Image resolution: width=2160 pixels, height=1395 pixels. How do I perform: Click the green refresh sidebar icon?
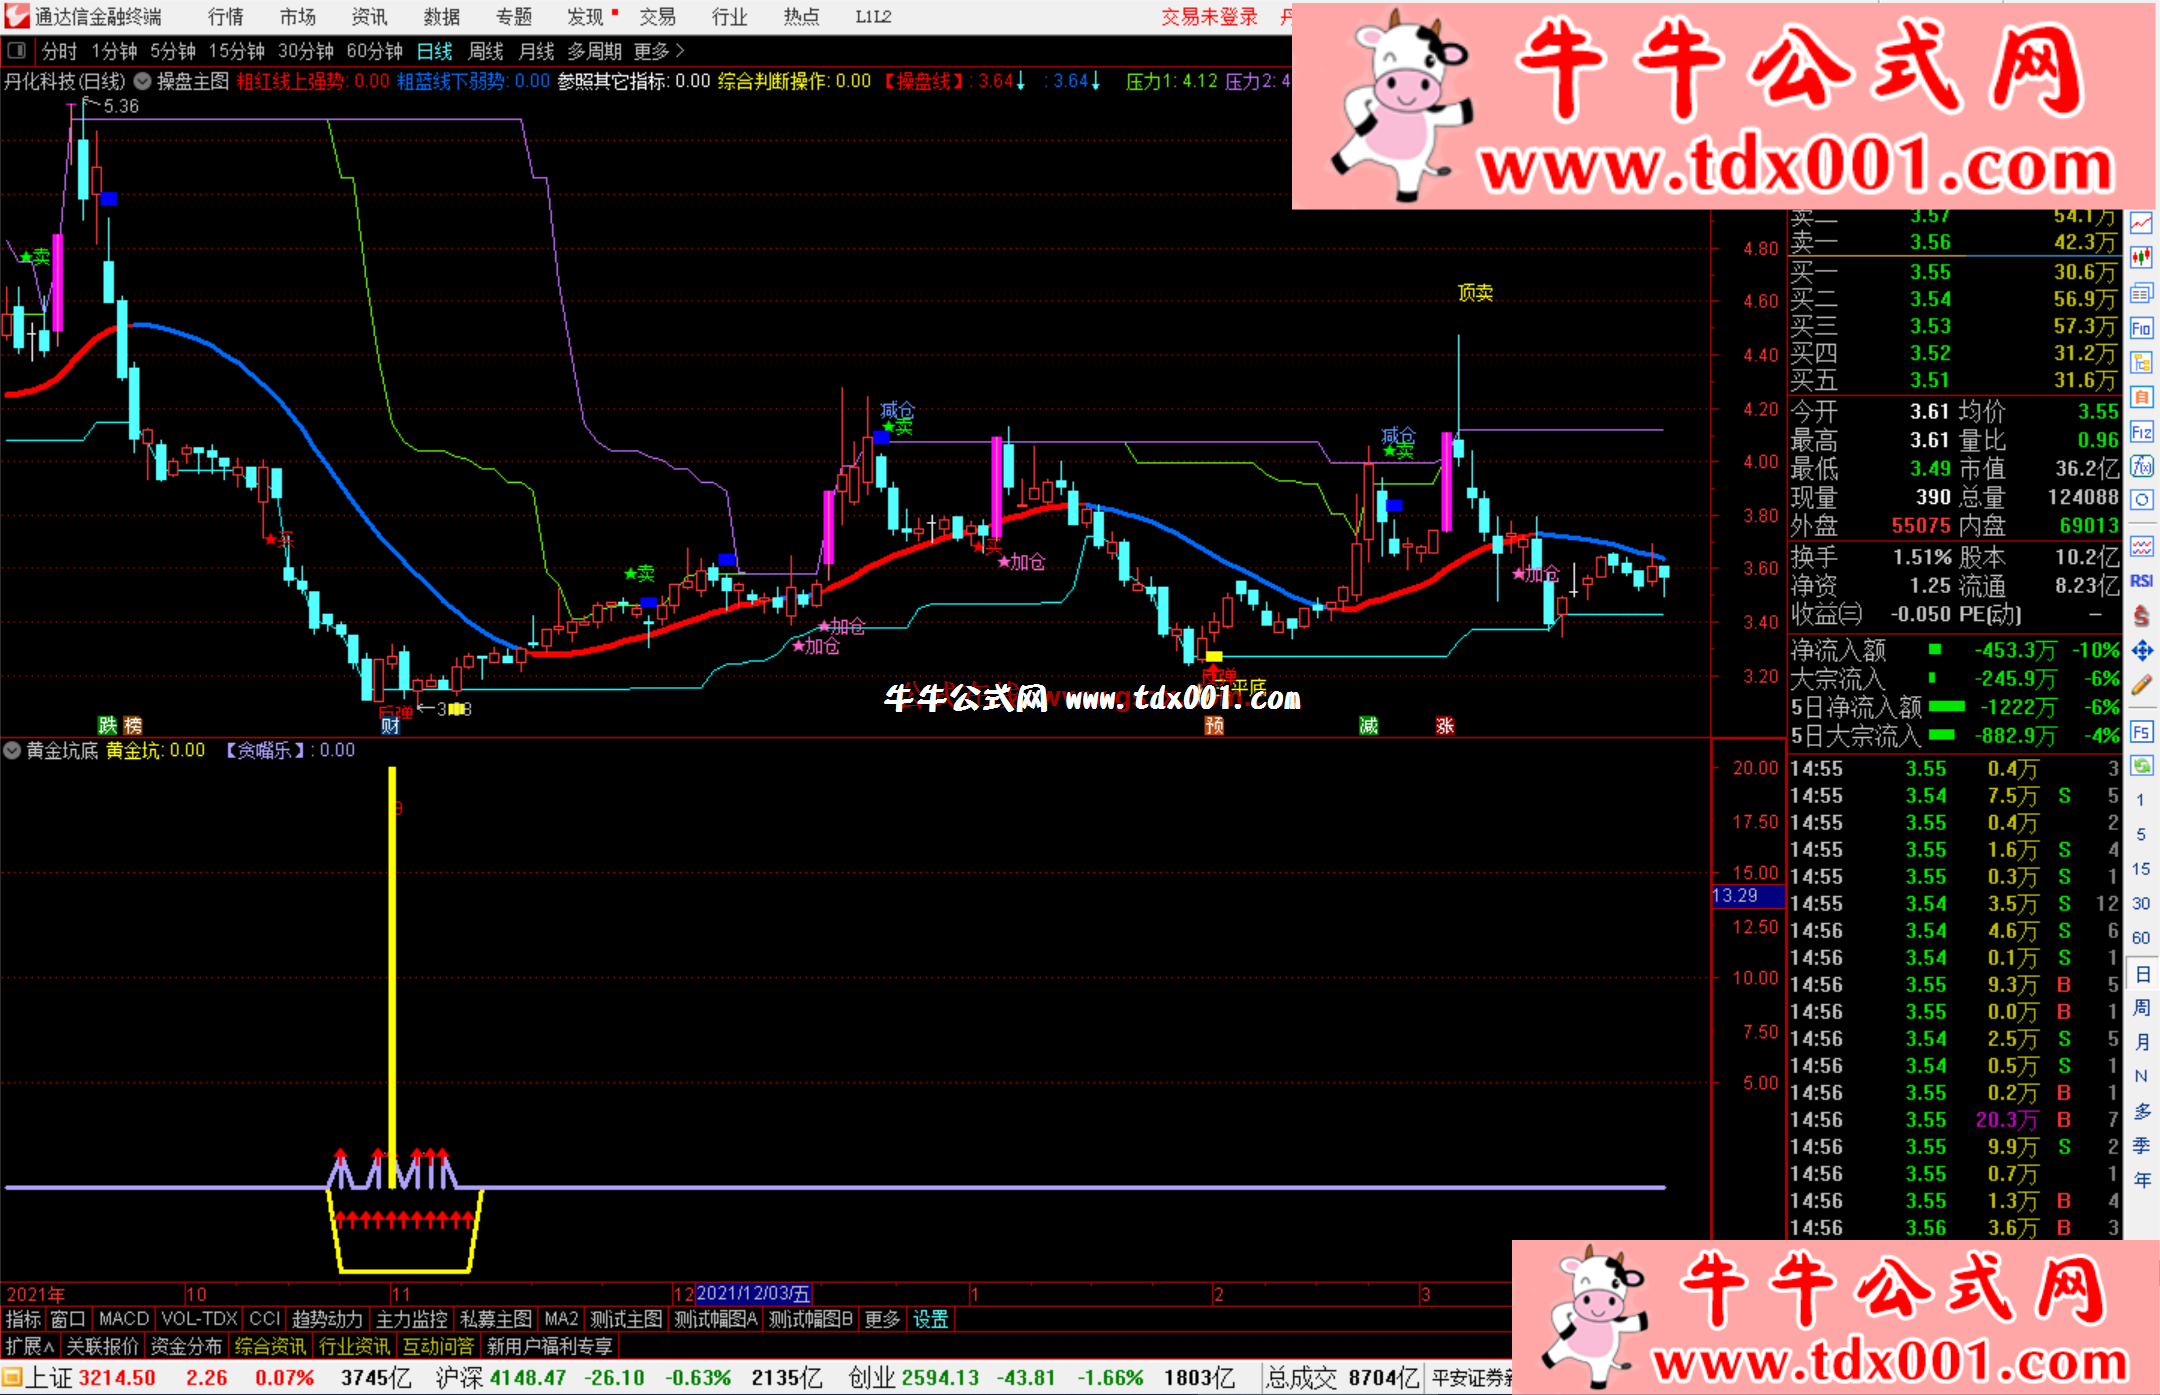(x=2141, y=766)
